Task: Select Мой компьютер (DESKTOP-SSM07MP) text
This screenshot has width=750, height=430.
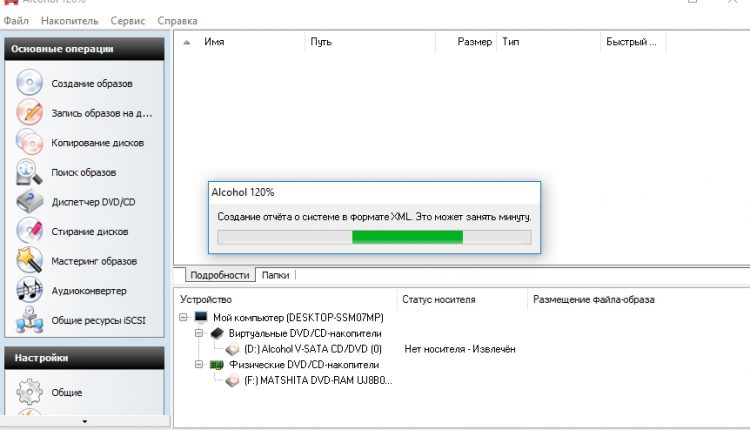Action: (298, 317)
